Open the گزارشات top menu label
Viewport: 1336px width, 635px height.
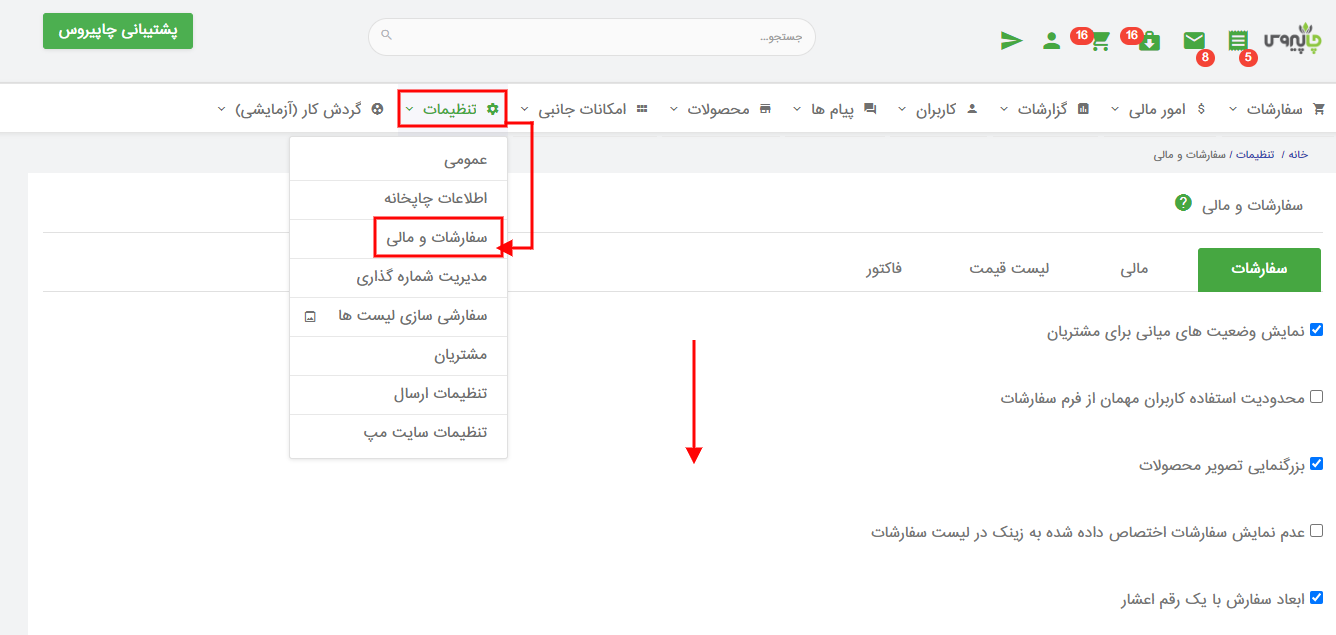[x=1043, y=108]
